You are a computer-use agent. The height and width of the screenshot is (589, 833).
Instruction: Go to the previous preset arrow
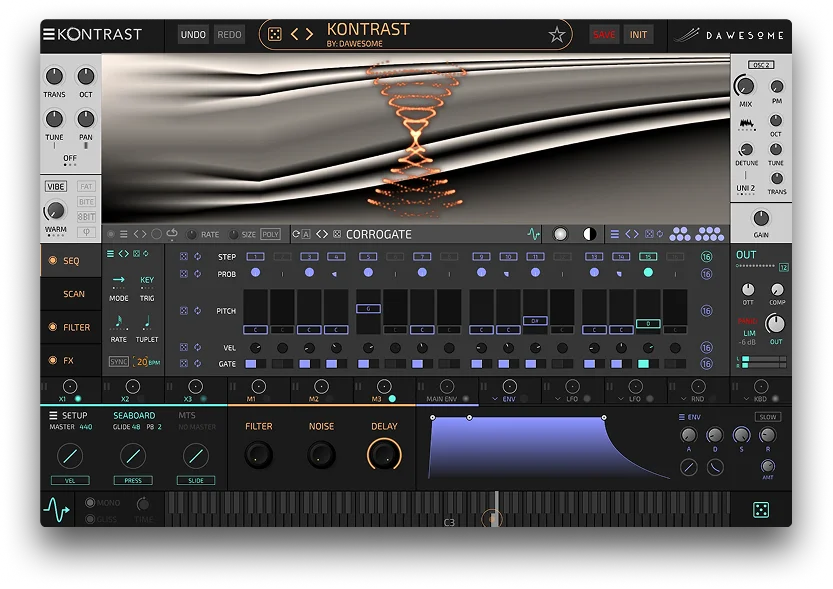294,35
